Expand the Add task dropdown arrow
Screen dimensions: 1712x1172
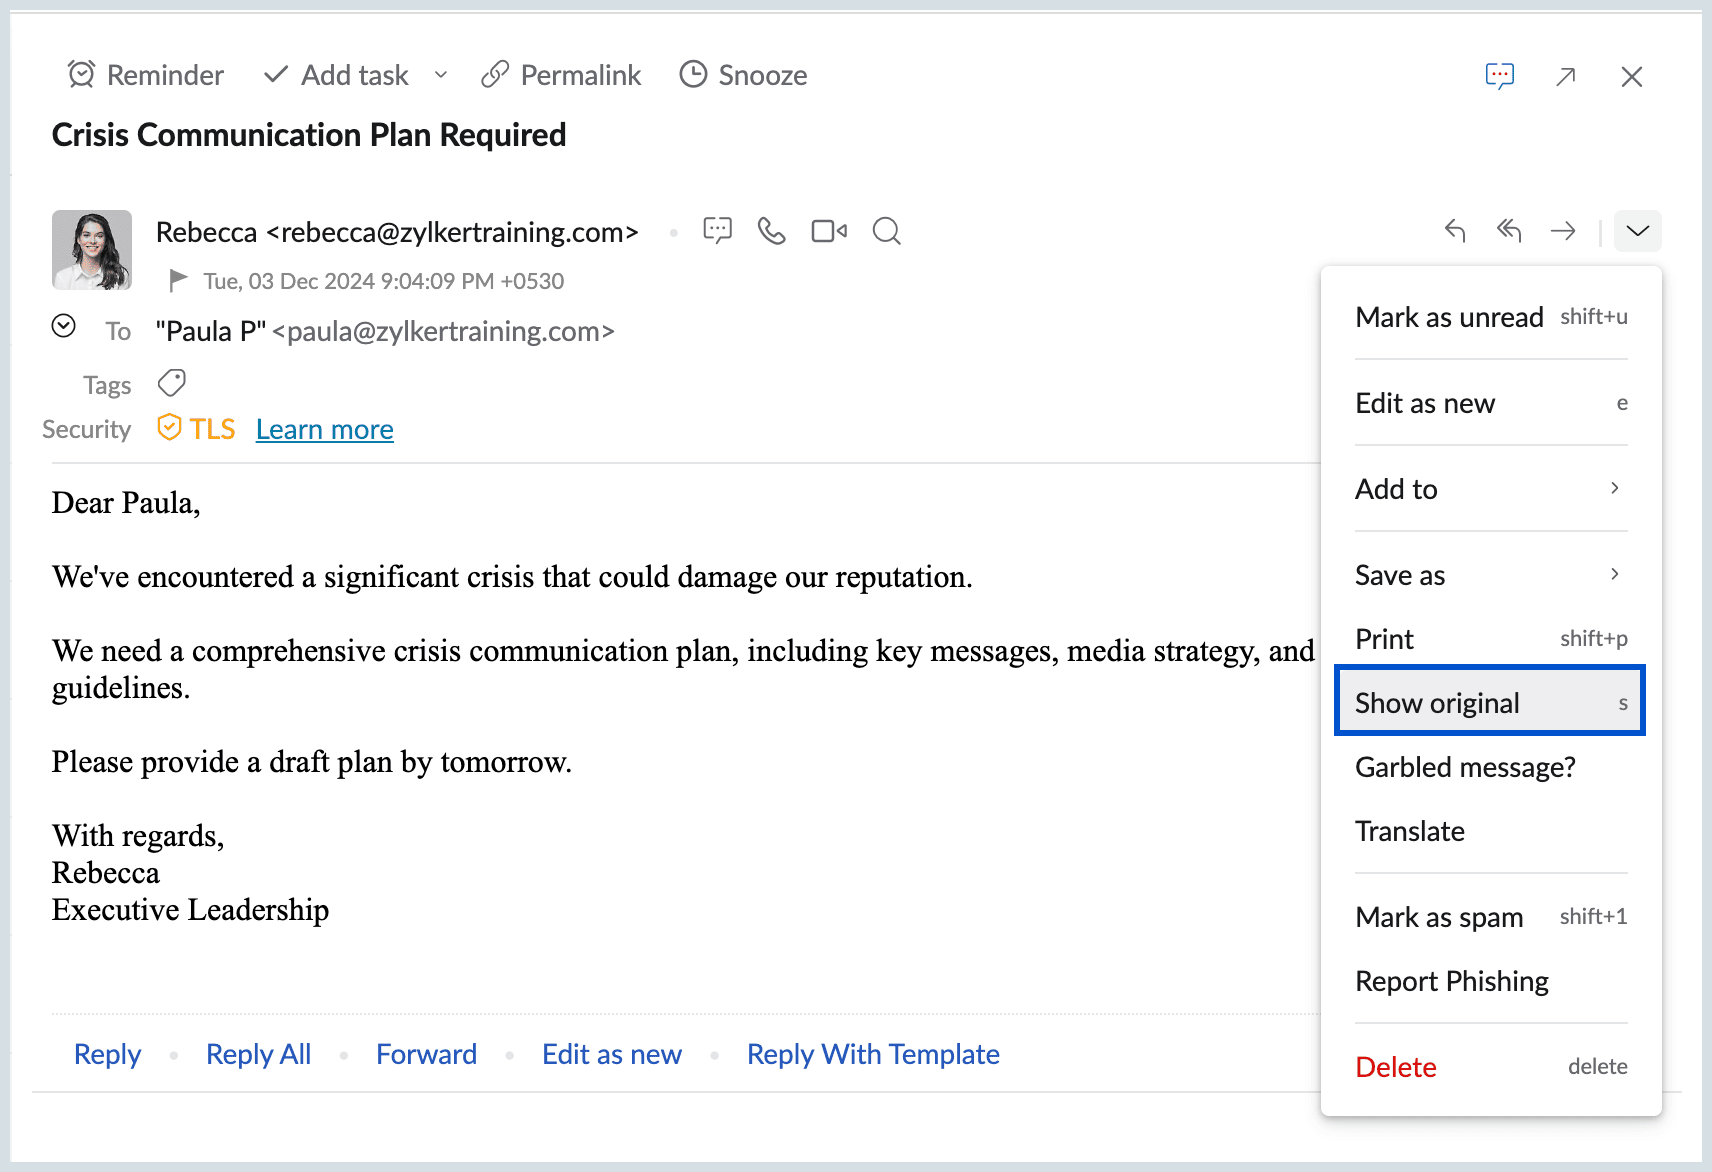(441, 75)
